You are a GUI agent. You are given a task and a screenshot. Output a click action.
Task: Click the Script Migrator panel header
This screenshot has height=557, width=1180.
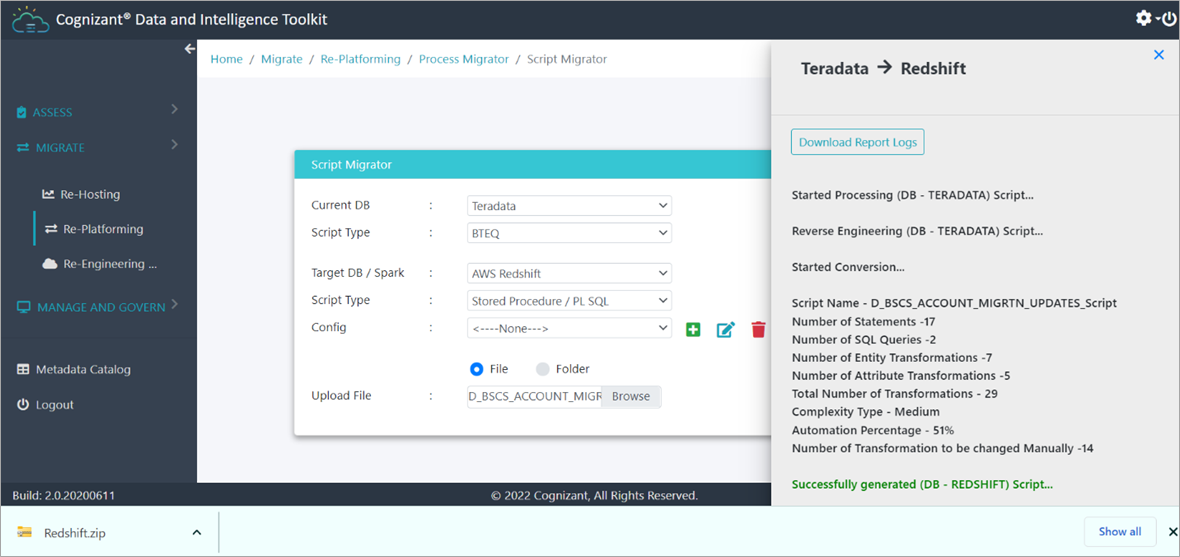[x=532, y=164]
